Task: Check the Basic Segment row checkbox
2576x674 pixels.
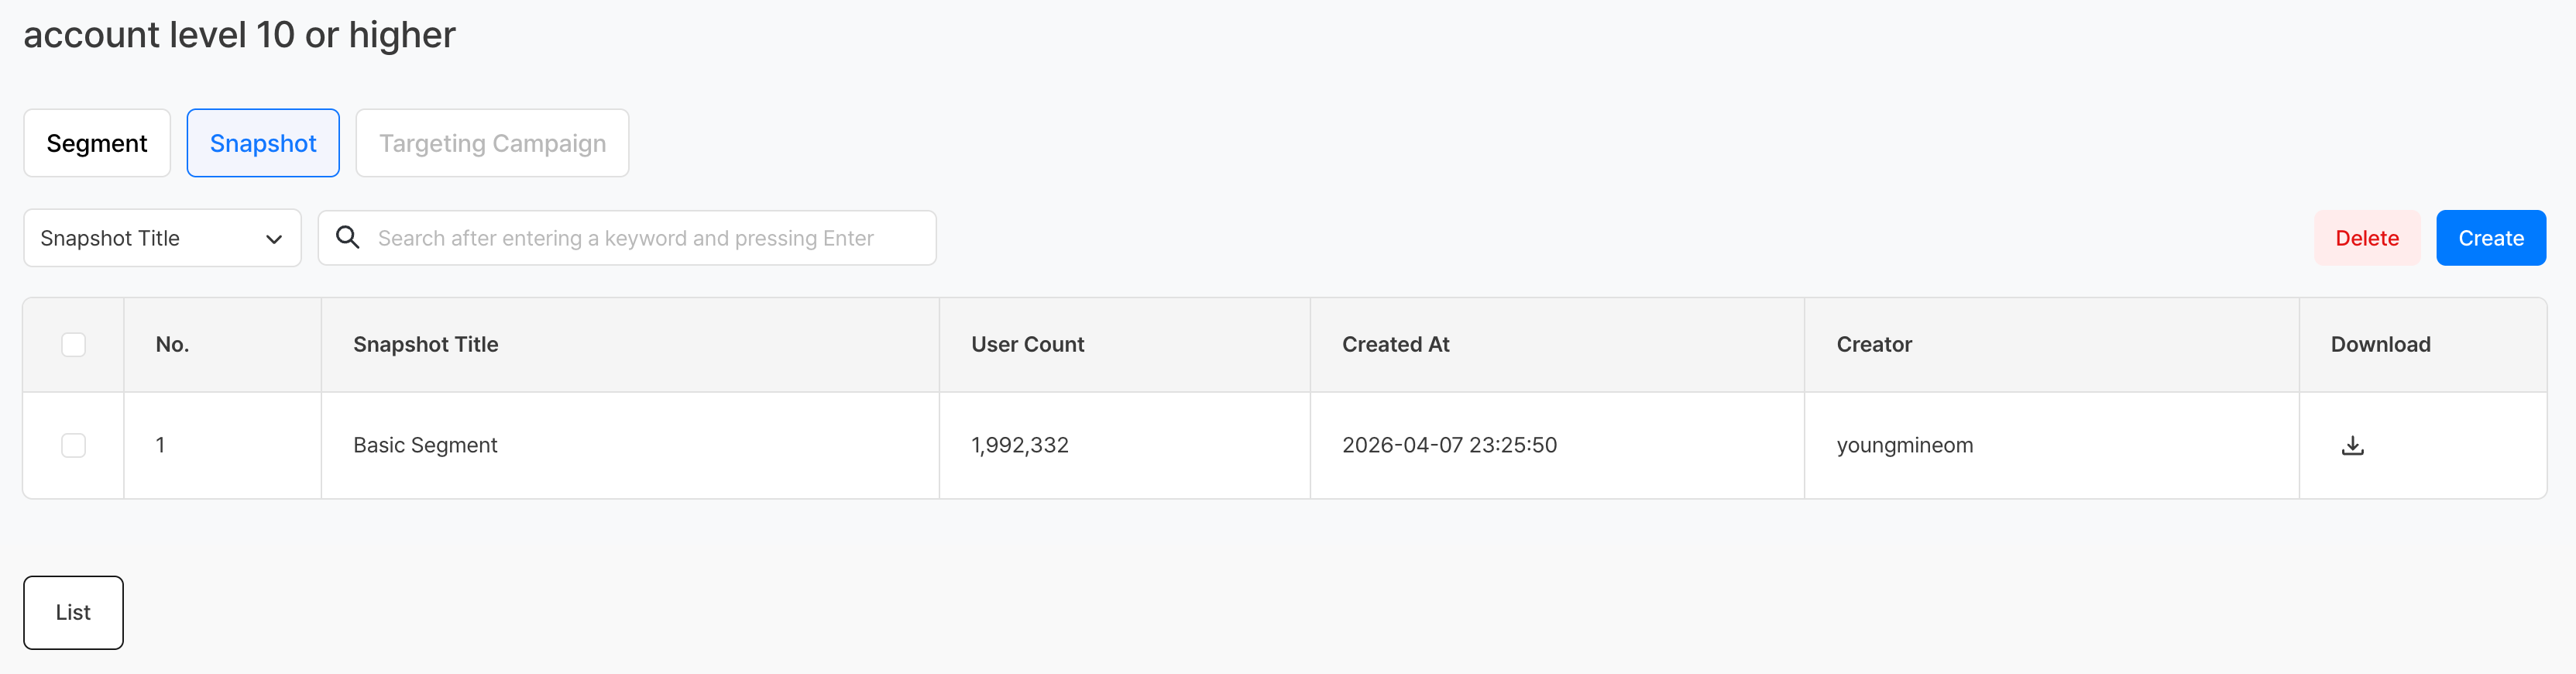Action: point(73,446)
